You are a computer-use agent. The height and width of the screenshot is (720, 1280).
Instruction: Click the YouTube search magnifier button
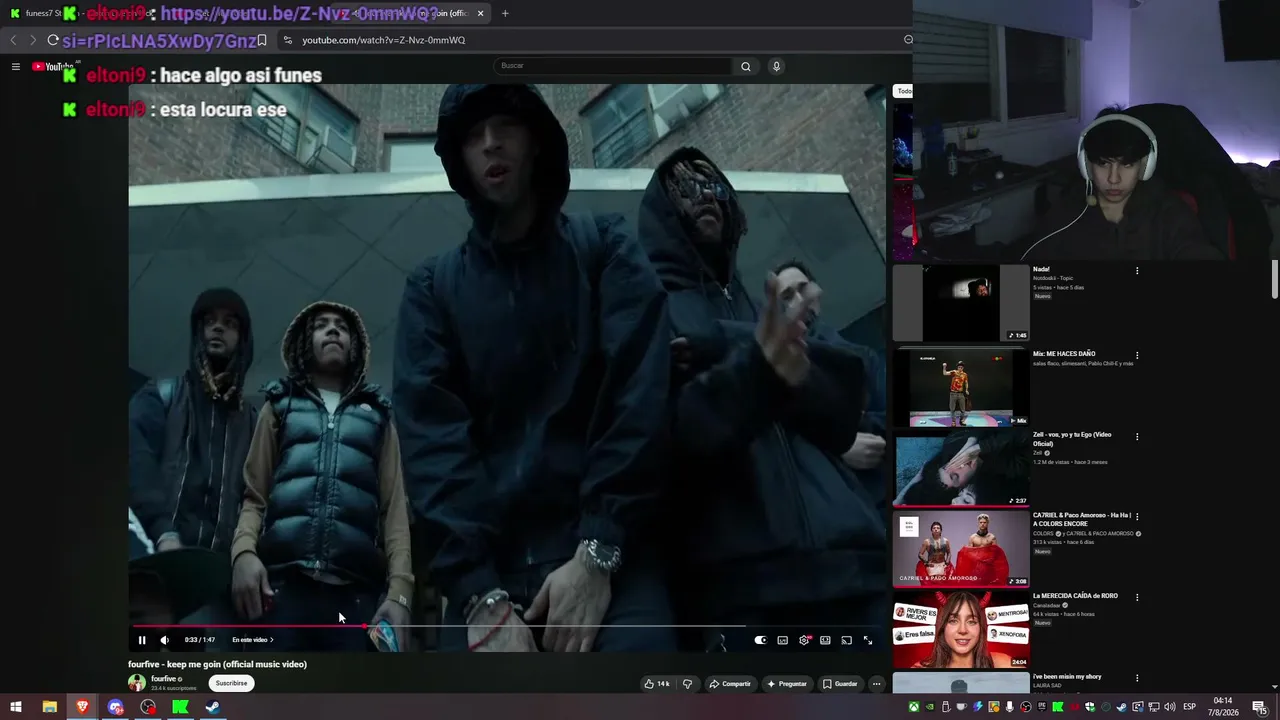click(745, 66)
